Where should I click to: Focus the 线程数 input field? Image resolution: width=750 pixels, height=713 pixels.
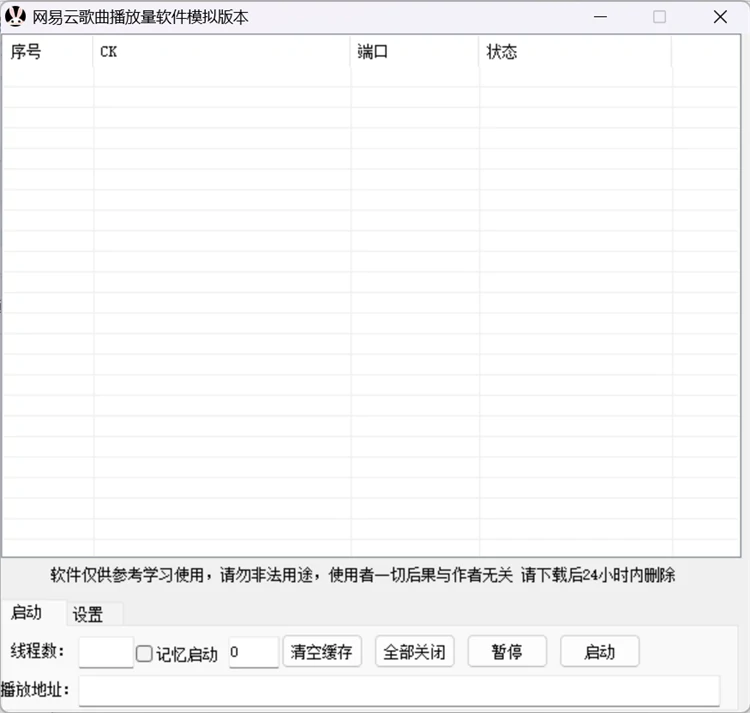pos(106,652)
